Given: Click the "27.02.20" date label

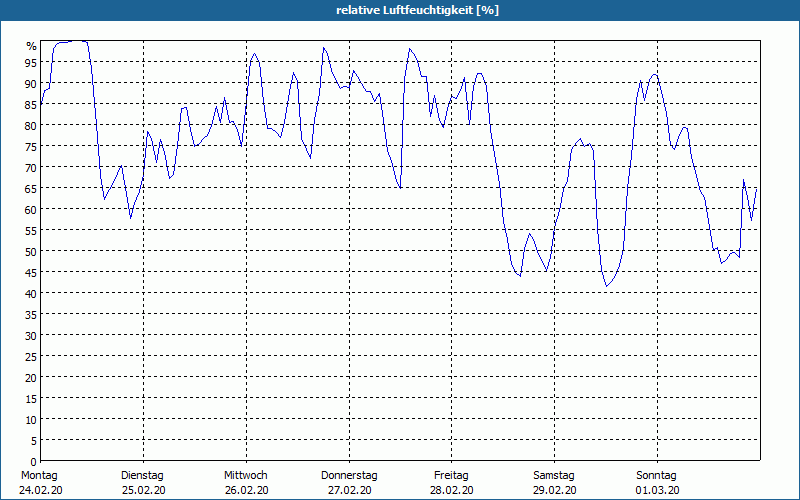Looking at the screenshot, I should coord(349,490).
